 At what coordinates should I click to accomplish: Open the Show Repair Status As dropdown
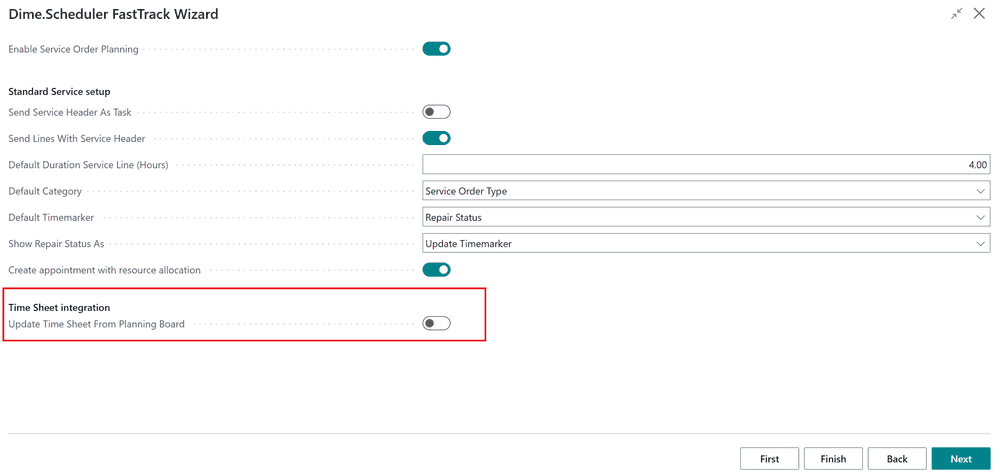pyautogui.click(x=706, y=244)
